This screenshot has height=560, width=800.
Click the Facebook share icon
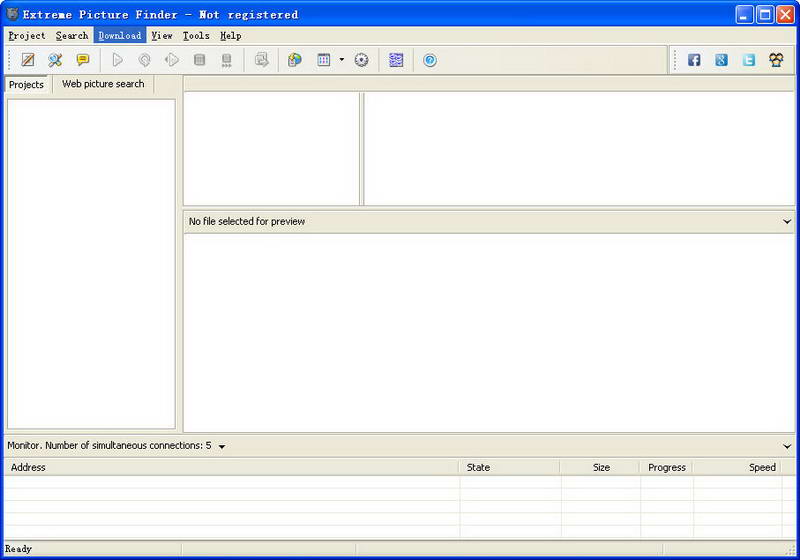point(694,60)
